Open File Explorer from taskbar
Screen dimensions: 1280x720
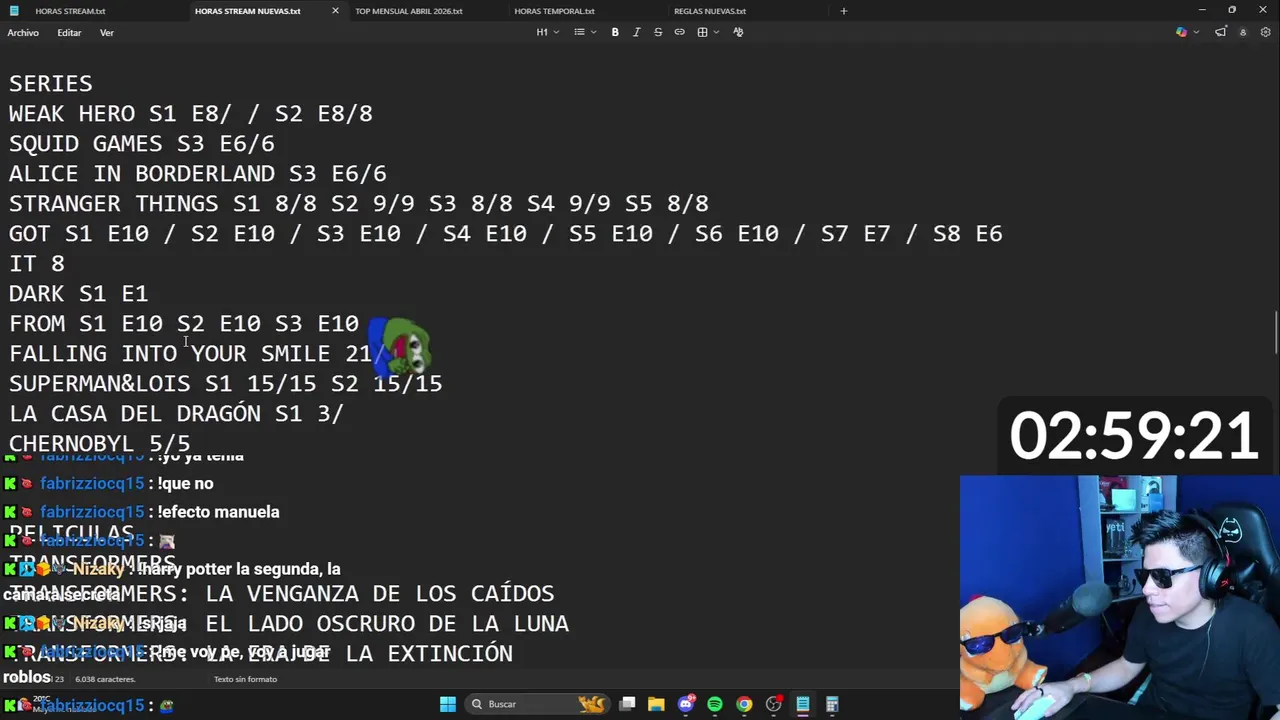pos(656,704)
